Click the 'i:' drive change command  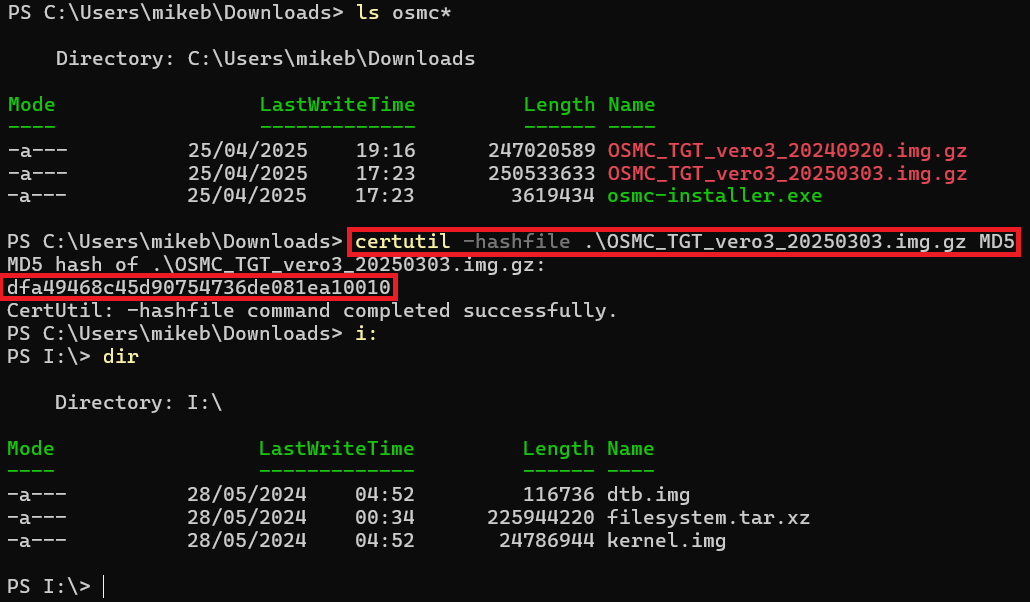coord(366,334)
